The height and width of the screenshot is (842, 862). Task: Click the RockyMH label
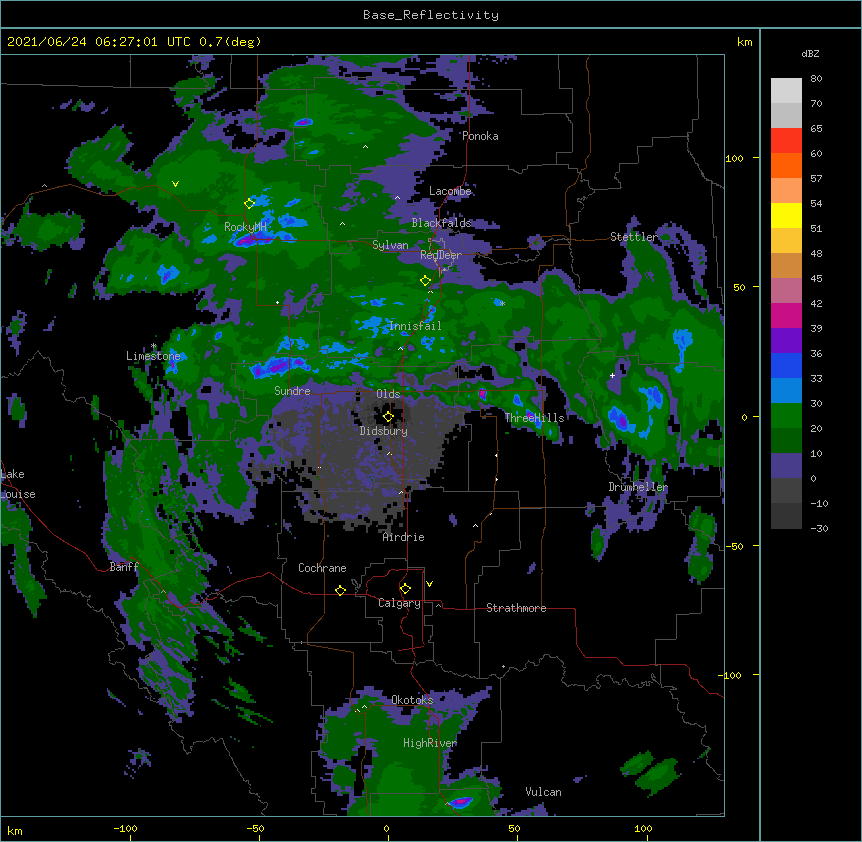click(245, 227)
